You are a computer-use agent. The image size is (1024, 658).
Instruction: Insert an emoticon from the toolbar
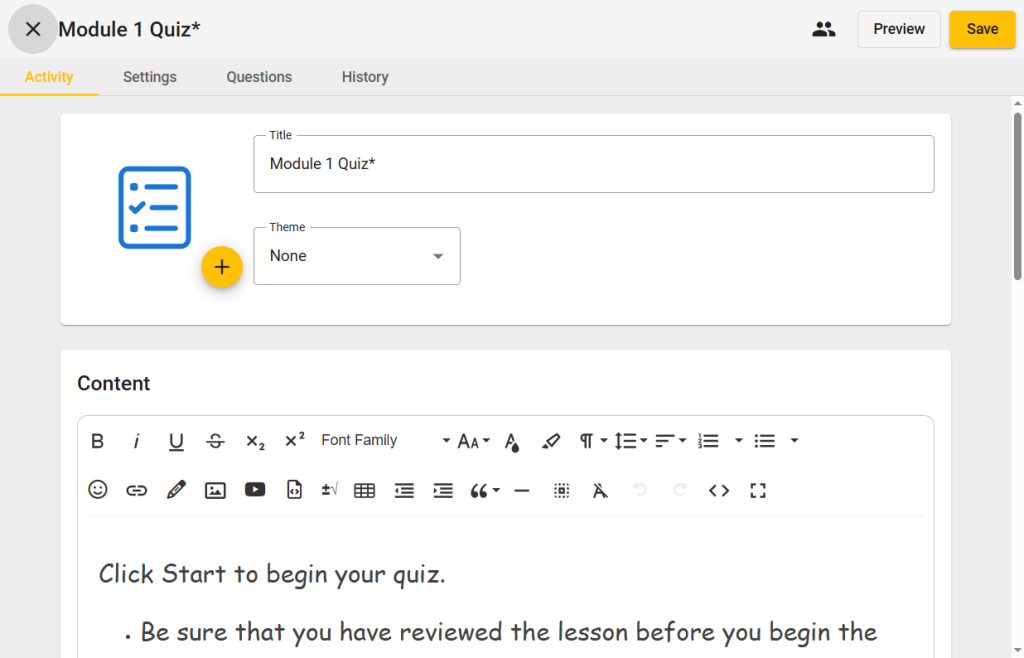click(98, 490)
